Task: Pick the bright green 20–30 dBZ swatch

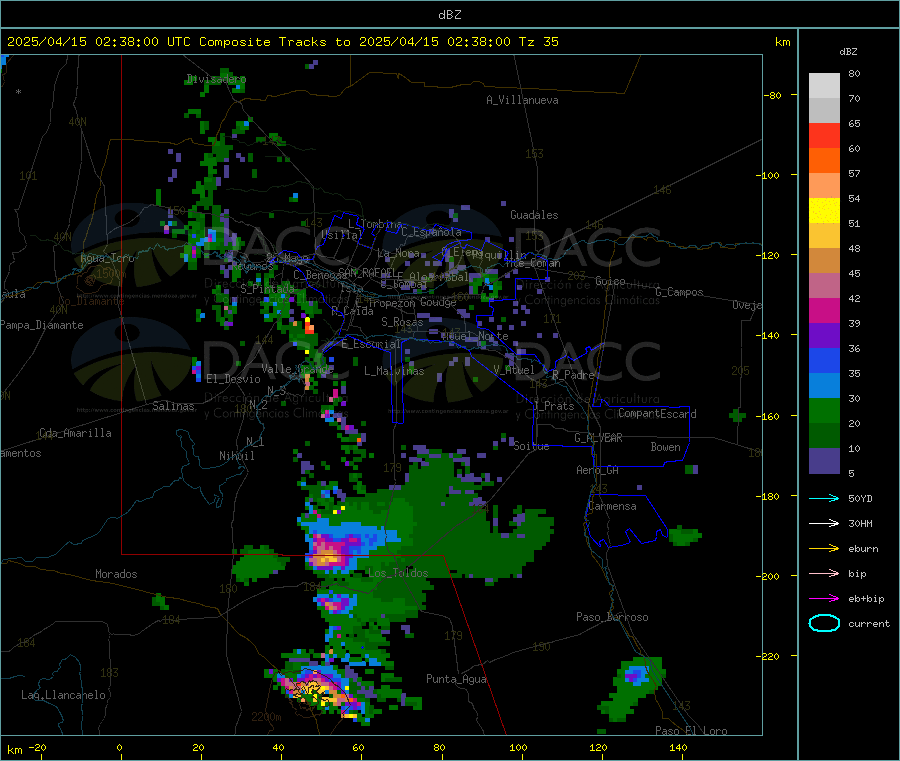Action: (x=824, y=411)
